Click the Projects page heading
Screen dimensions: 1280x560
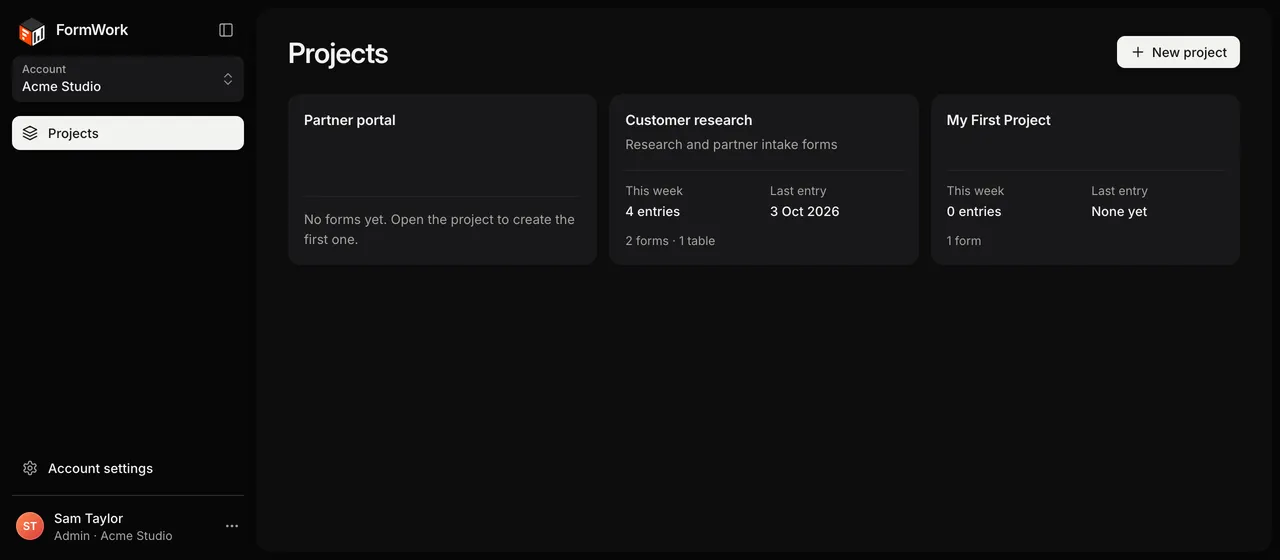(x=338, y=53)
